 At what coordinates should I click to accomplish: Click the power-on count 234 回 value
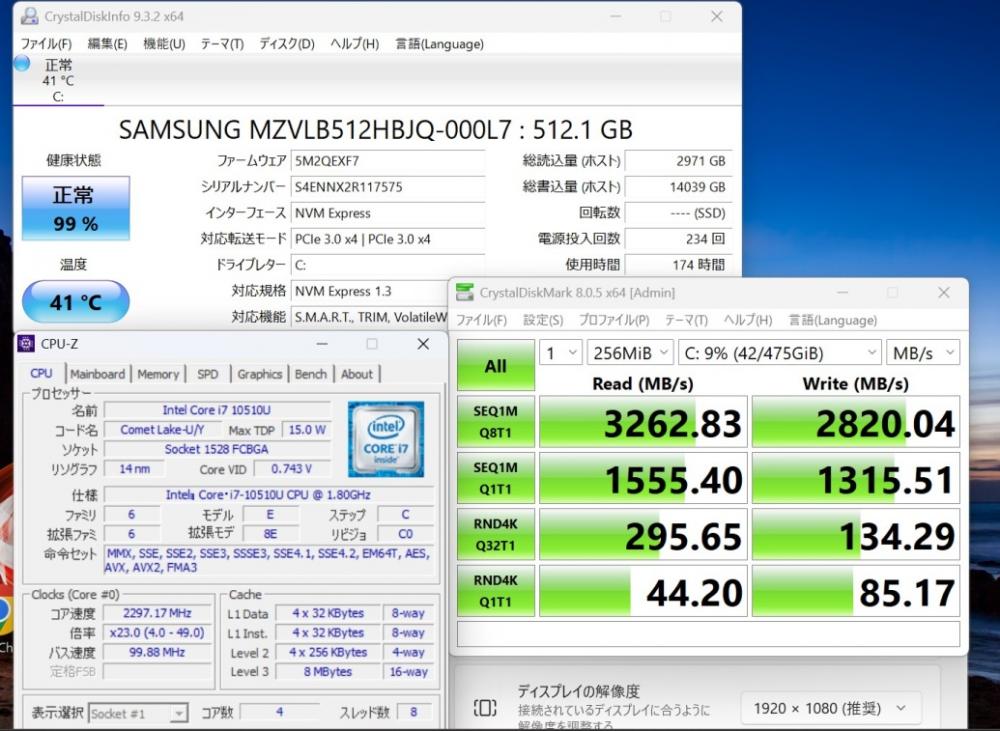click(x=678, y=239)
